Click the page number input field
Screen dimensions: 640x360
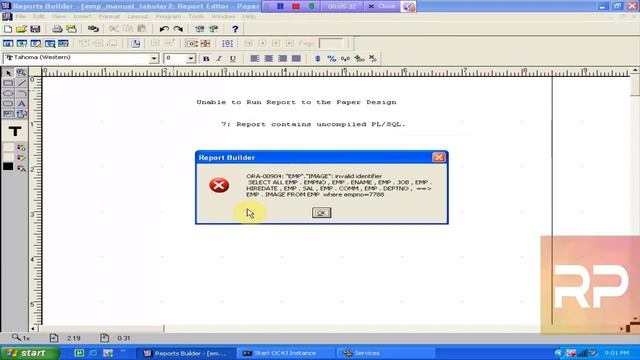pos(331,43)
